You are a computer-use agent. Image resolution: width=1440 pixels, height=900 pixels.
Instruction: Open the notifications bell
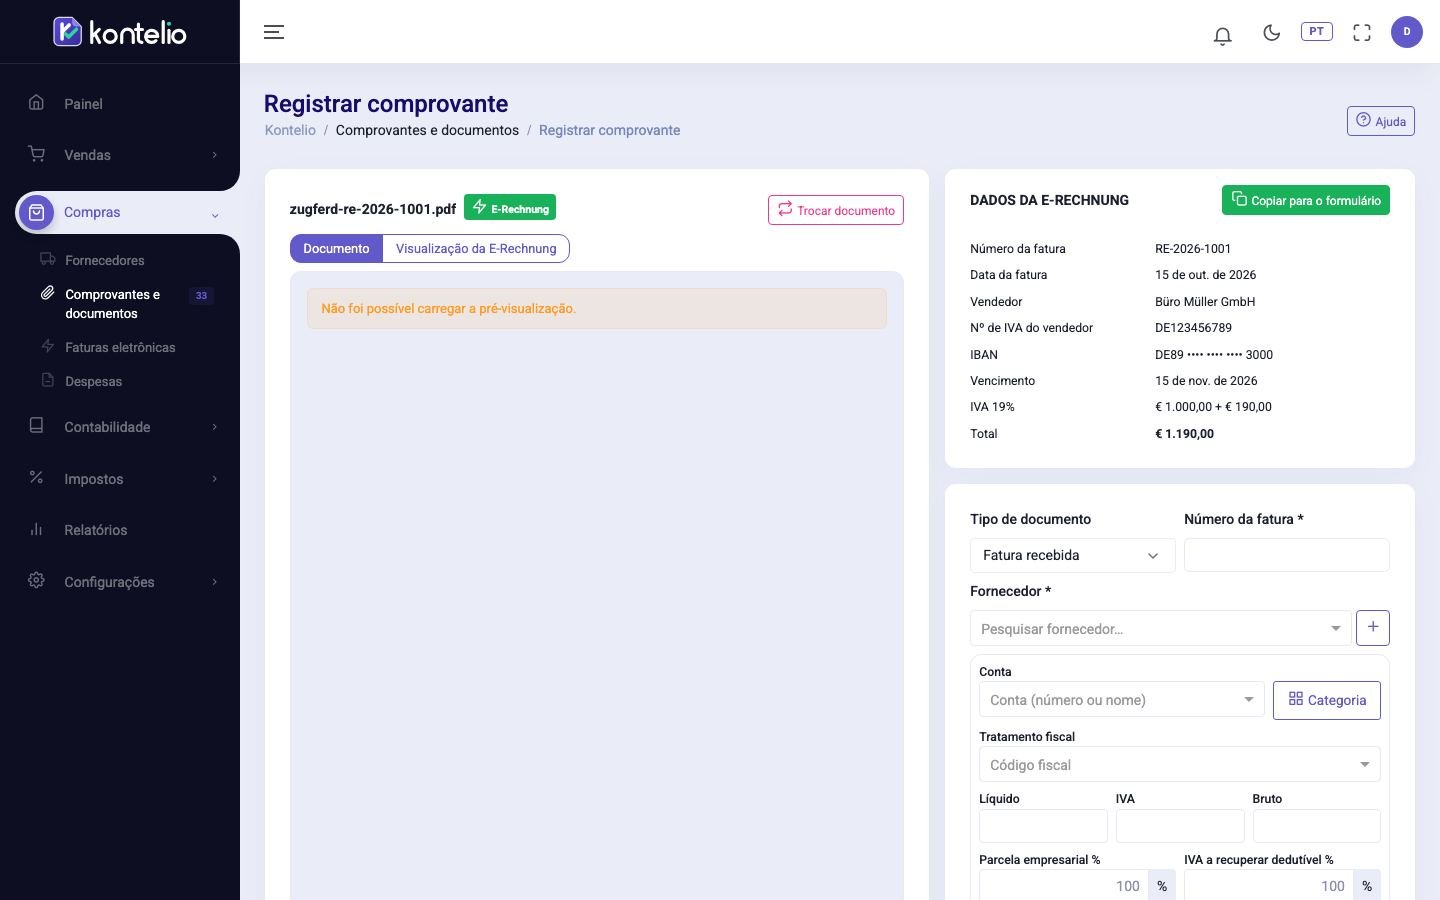1222,36
